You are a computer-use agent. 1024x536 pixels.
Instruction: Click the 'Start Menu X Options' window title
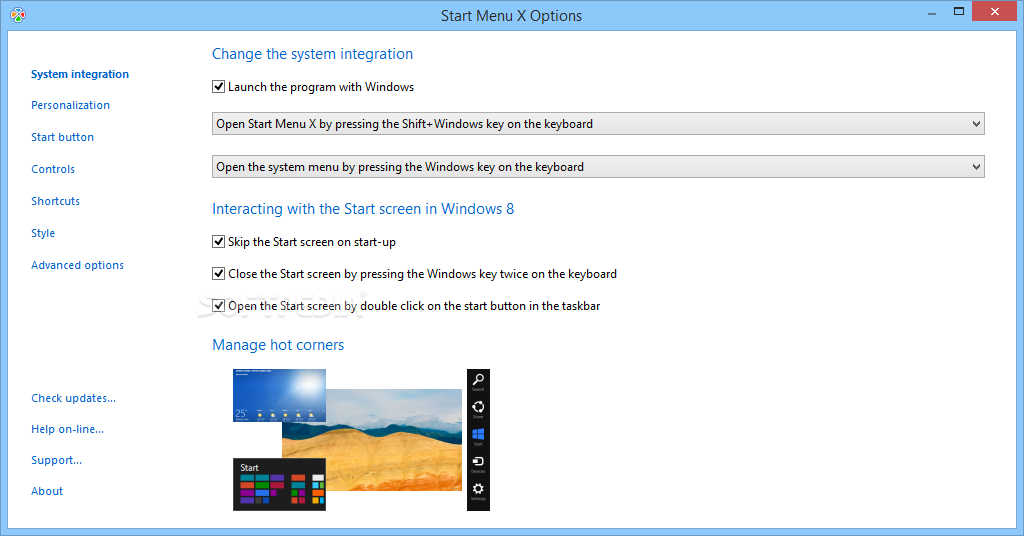[x=511, y=16]
